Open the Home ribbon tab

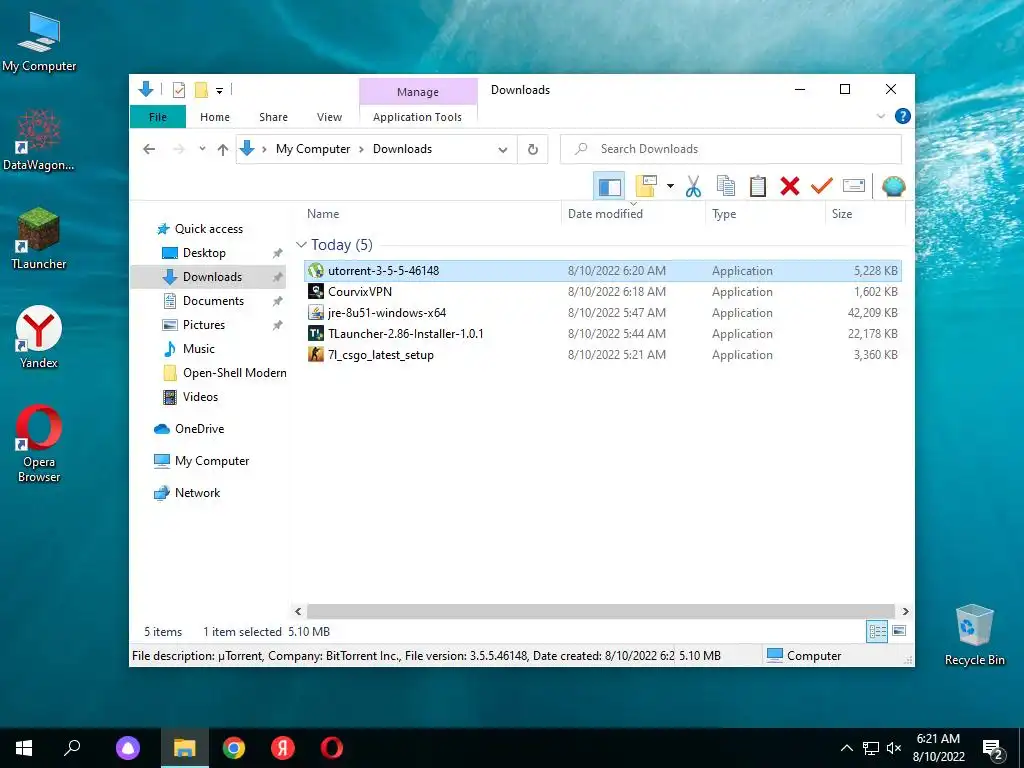(215, 117)
